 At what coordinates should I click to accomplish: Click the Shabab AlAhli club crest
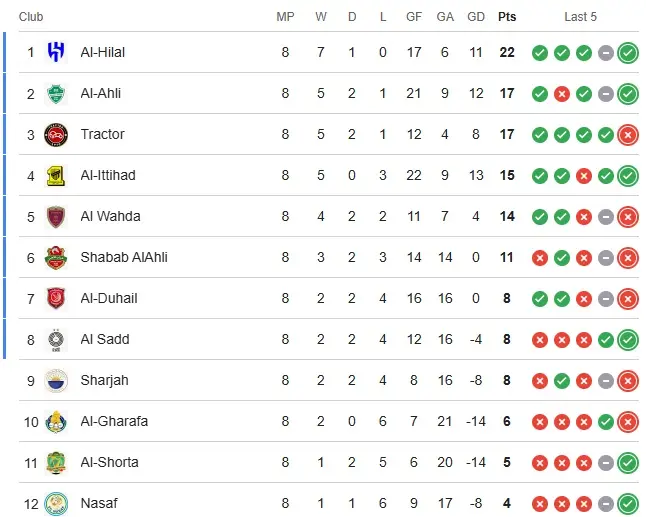(x=56, y=257)
